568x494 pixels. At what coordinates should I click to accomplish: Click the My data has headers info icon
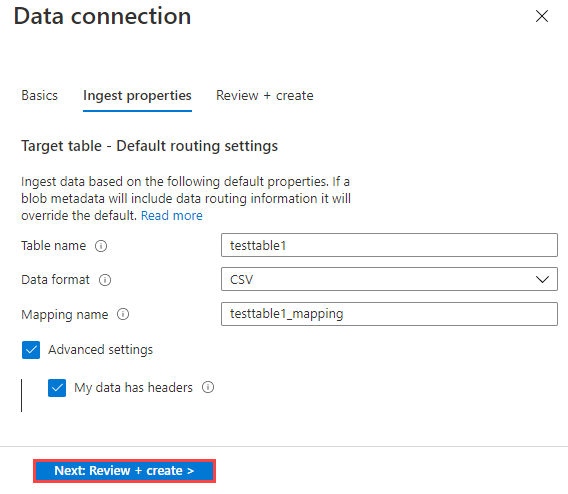point(208,387)
